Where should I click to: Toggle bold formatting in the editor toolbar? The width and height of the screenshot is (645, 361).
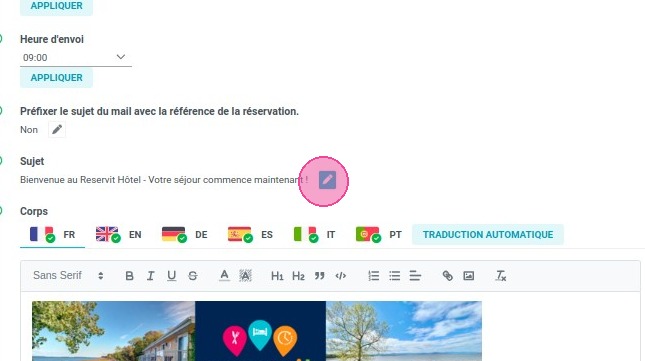(x=129, y=275)
